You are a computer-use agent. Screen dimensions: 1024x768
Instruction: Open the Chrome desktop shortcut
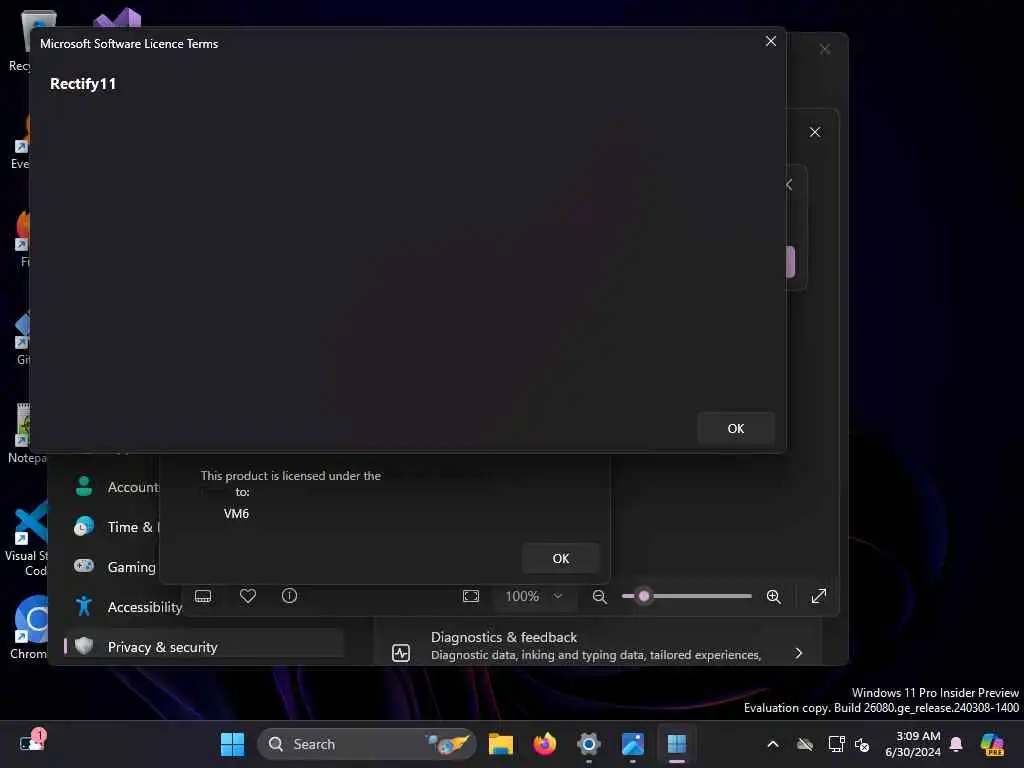(29, 628)
